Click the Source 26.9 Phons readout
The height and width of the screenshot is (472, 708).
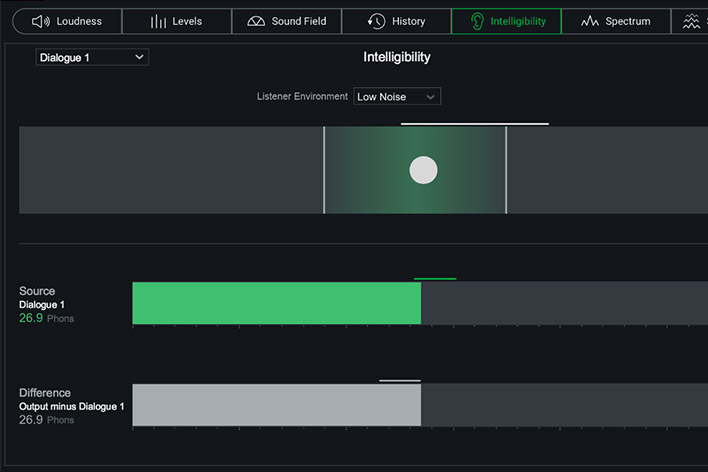46,318
